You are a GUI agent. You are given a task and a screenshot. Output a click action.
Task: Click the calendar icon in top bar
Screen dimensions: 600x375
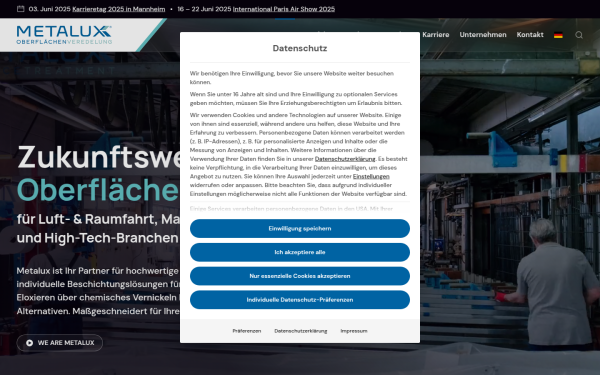21,9
